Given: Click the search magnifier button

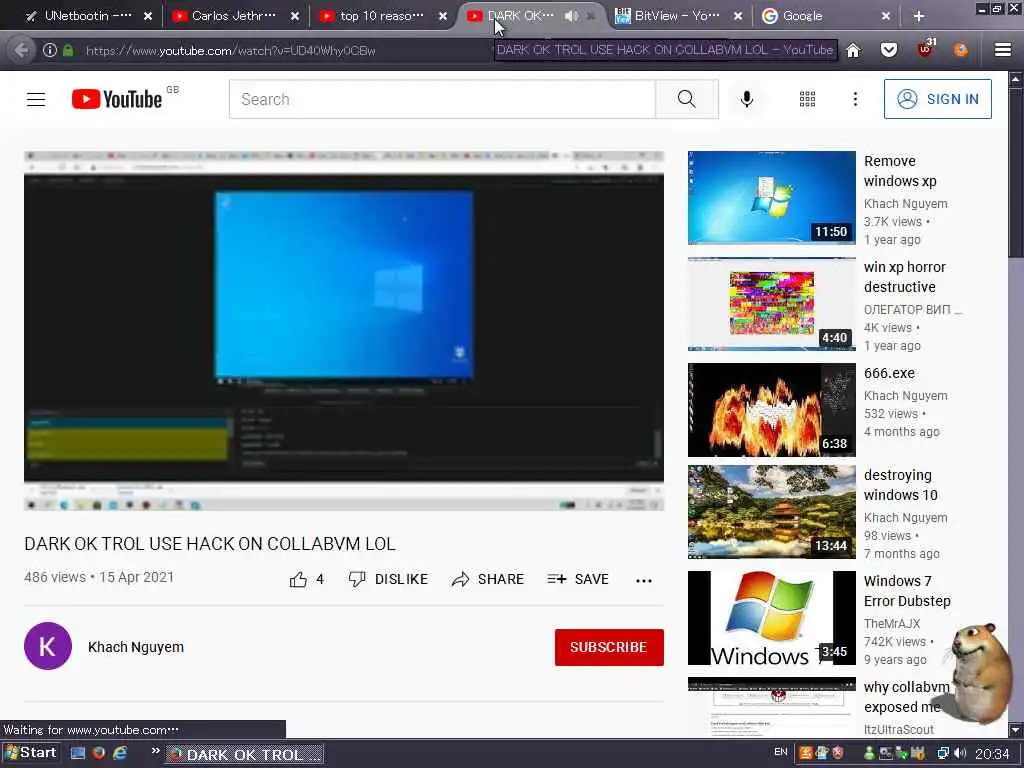Looking at the screenshot, I should [x=686, y=99].
